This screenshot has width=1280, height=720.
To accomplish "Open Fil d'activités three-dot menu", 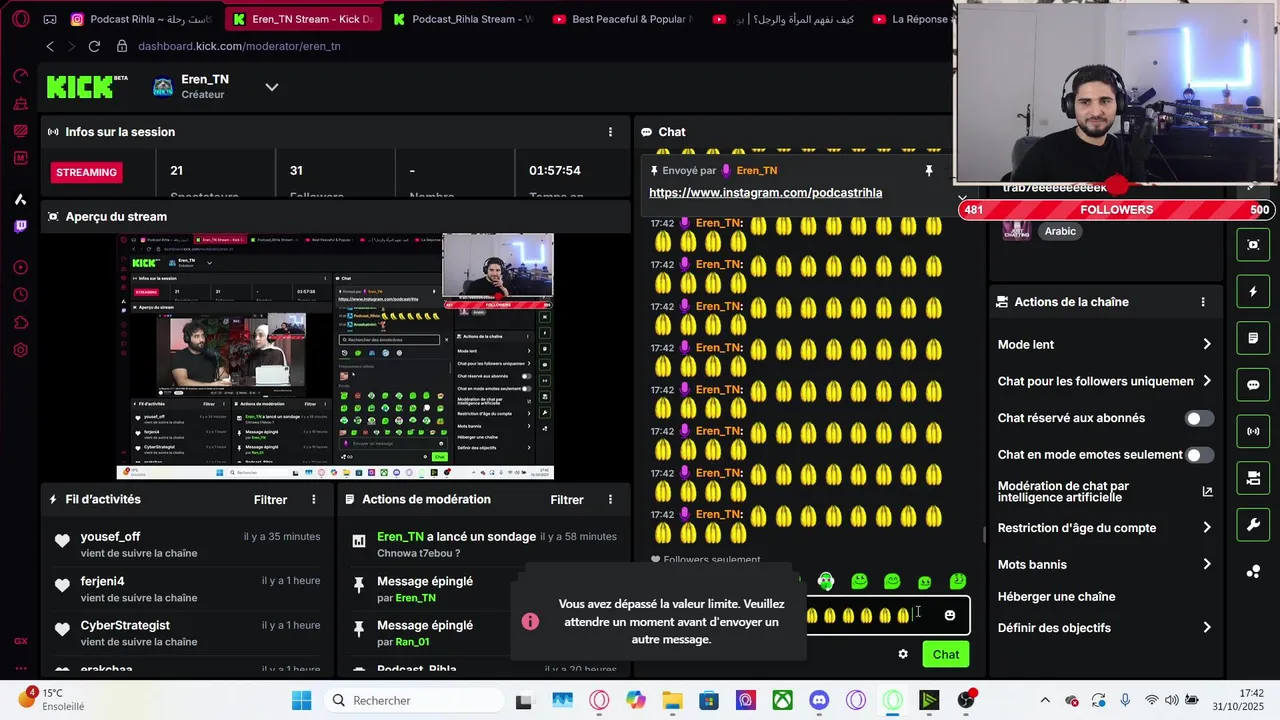I will 314,499.
